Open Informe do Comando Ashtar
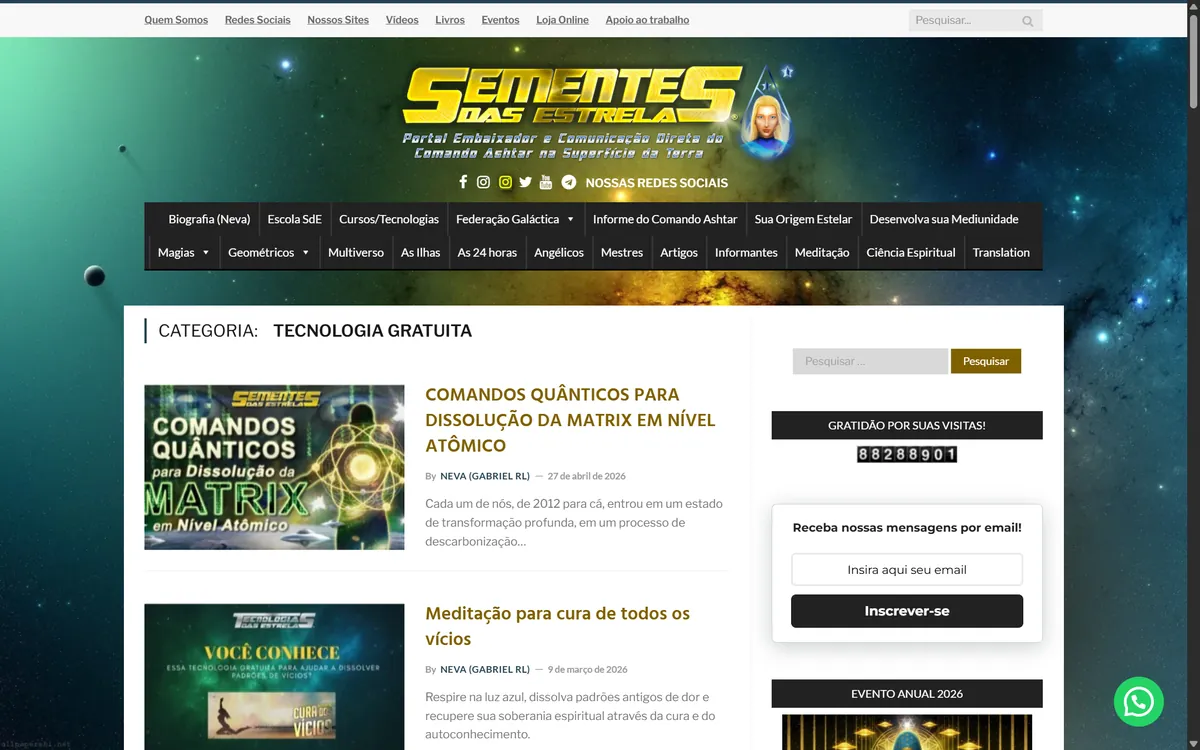The image size is (1200, 750). click(x=665, y=219)
